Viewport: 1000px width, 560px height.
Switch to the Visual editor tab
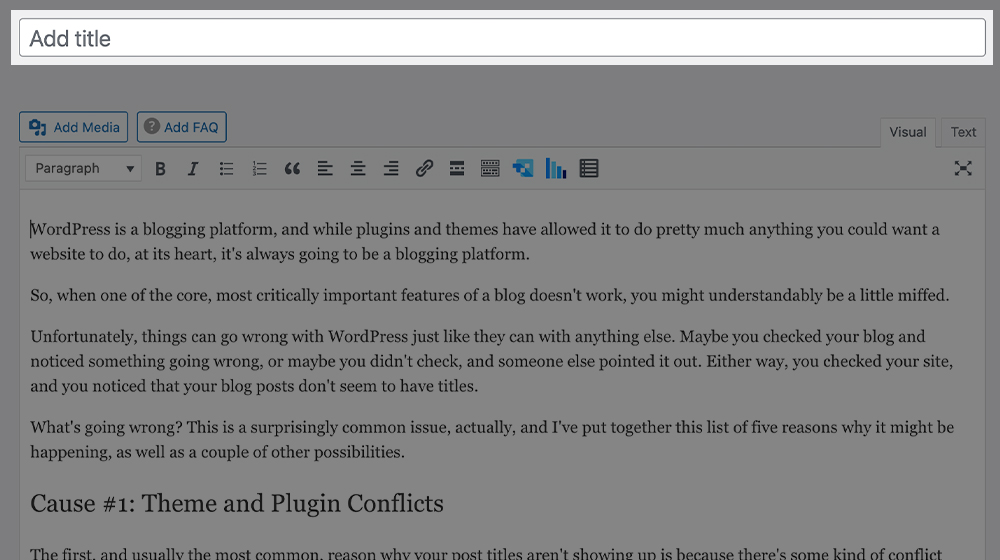(x=908, y=132)
